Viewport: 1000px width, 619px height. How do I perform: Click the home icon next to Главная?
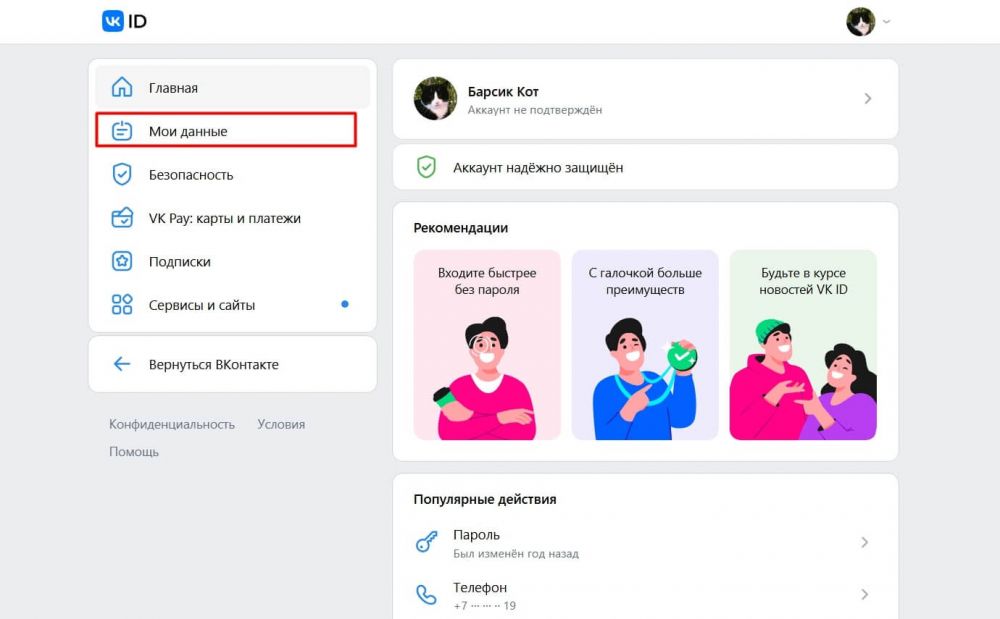click(122, 87)
